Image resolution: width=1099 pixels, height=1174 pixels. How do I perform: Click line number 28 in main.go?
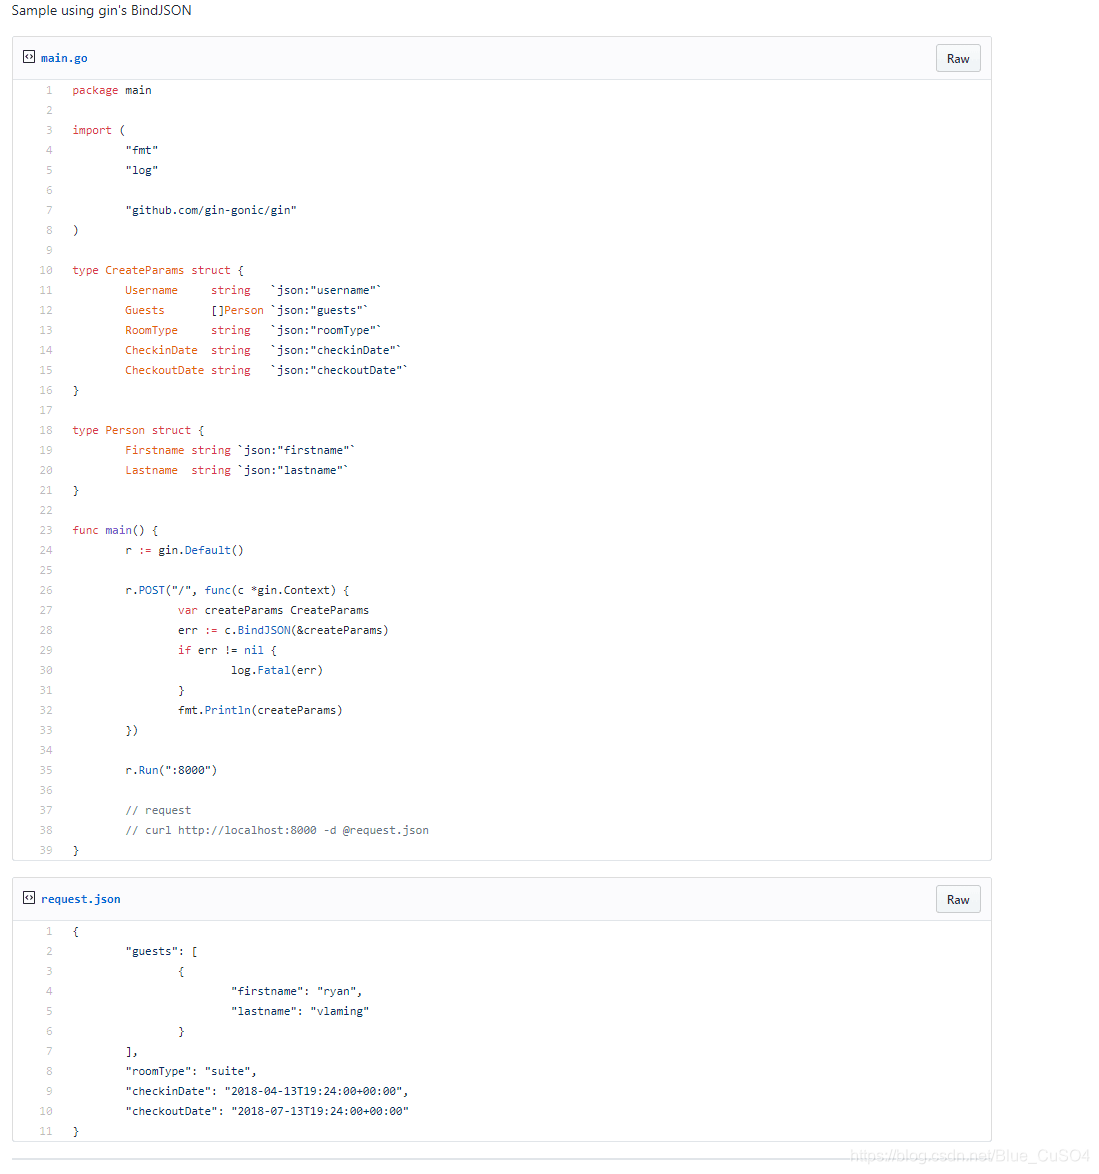(46, 630)
